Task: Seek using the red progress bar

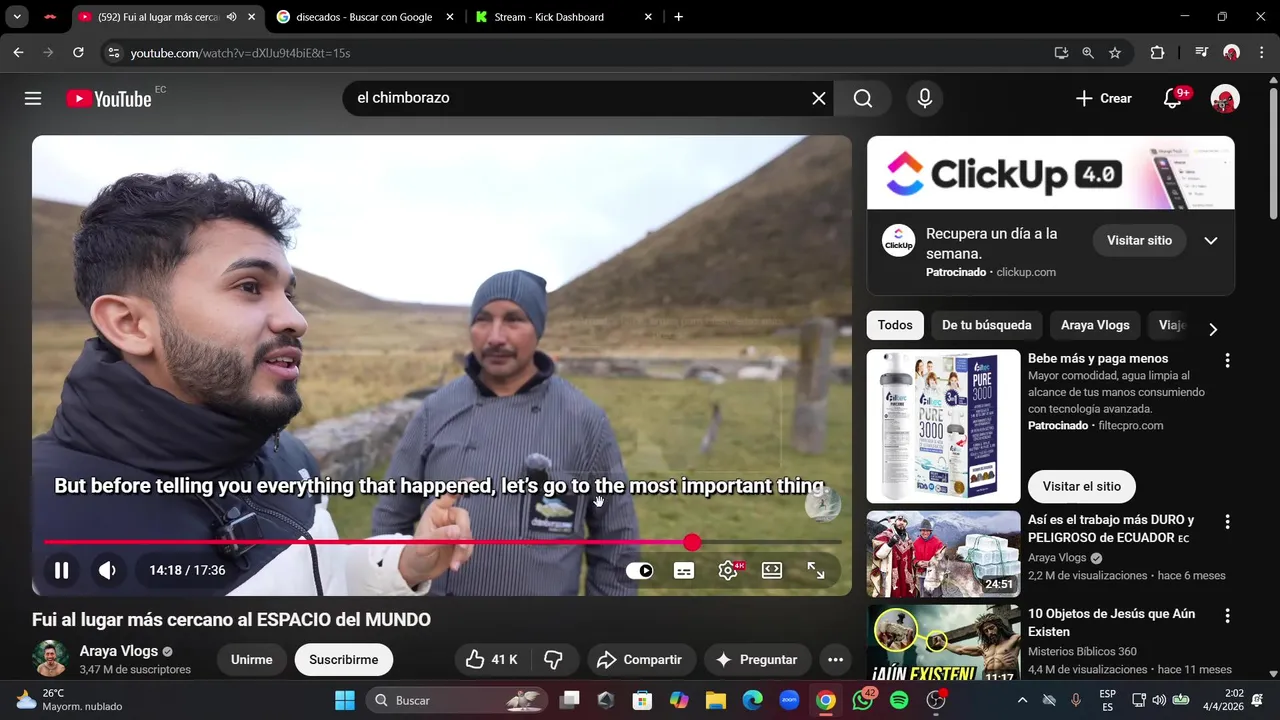Action: [x=442, y=542]
